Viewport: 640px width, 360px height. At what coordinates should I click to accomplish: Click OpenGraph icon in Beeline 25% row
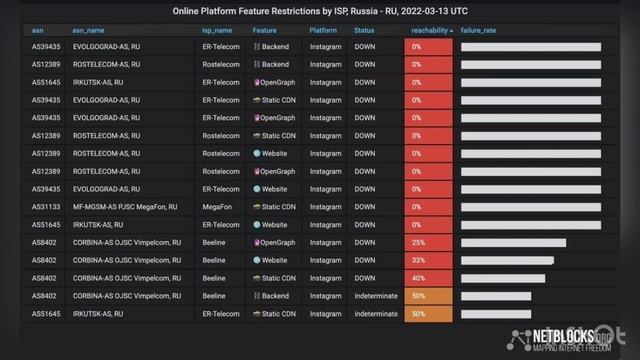coord(257,242)
